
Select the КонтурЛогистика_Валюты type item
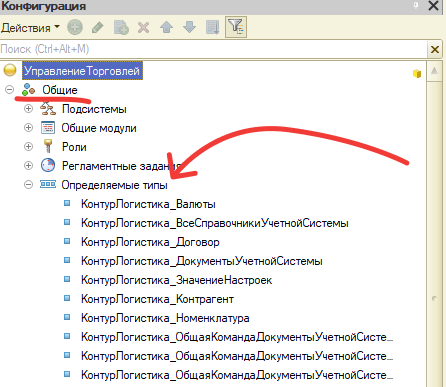(x=148, y=204)
